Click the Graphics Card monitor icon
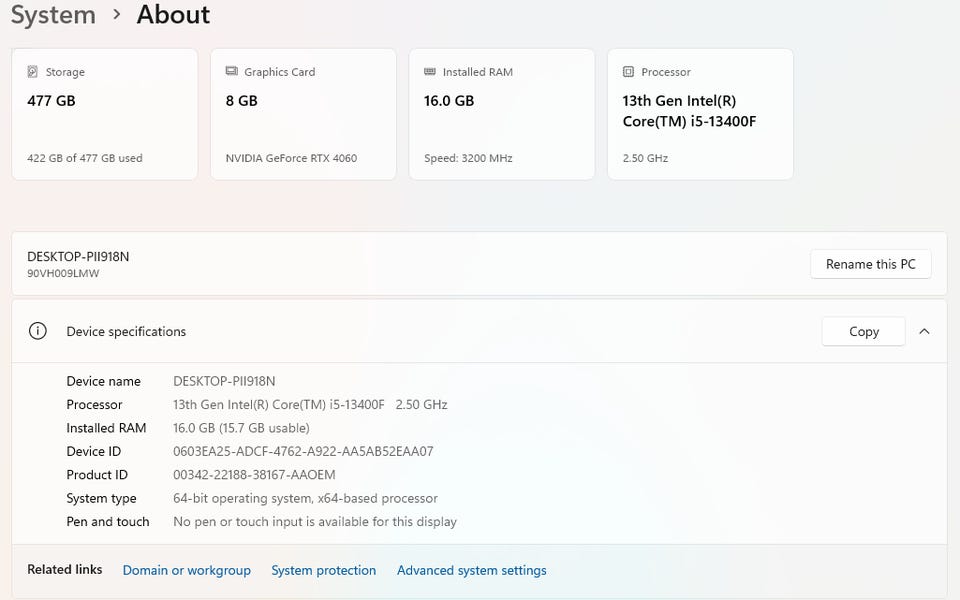 [231, 71]
